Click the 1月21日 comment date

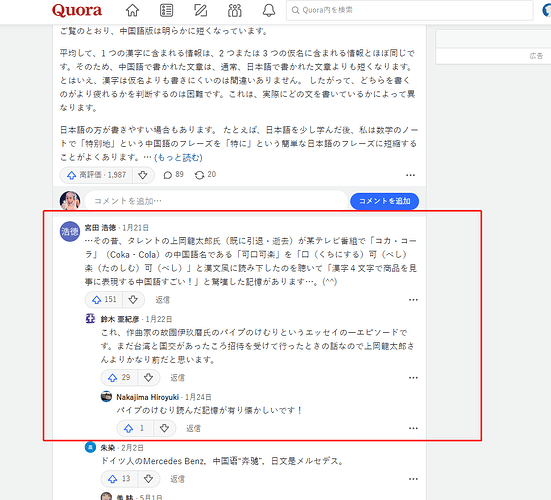coord(135,228)
